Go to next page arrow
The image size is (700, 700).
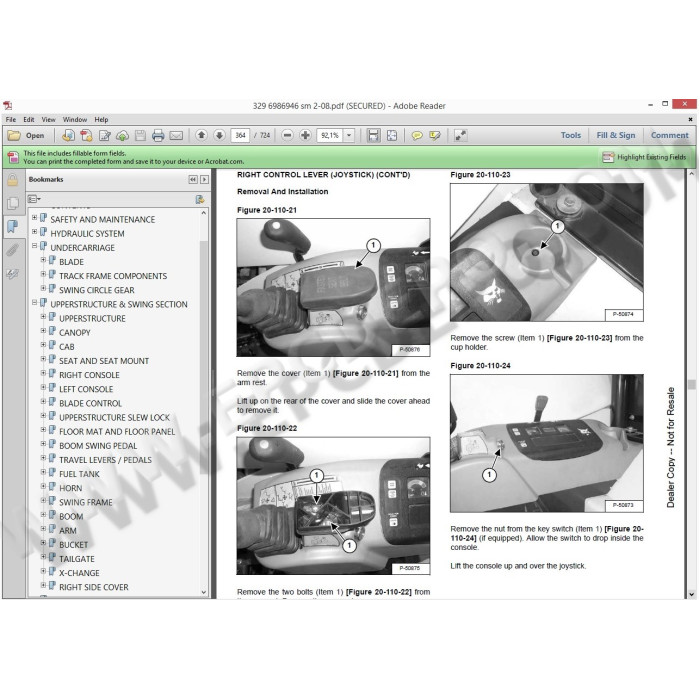(219, 135)
